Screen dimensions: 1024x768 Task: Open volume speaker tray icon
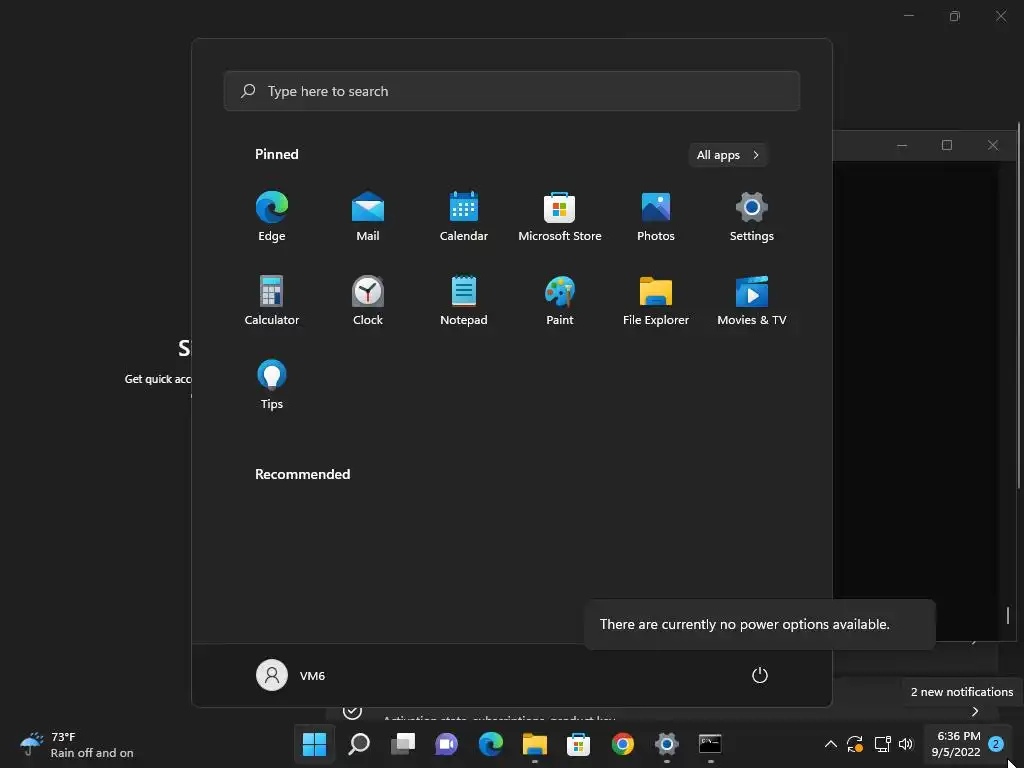(x=906, y=744)
